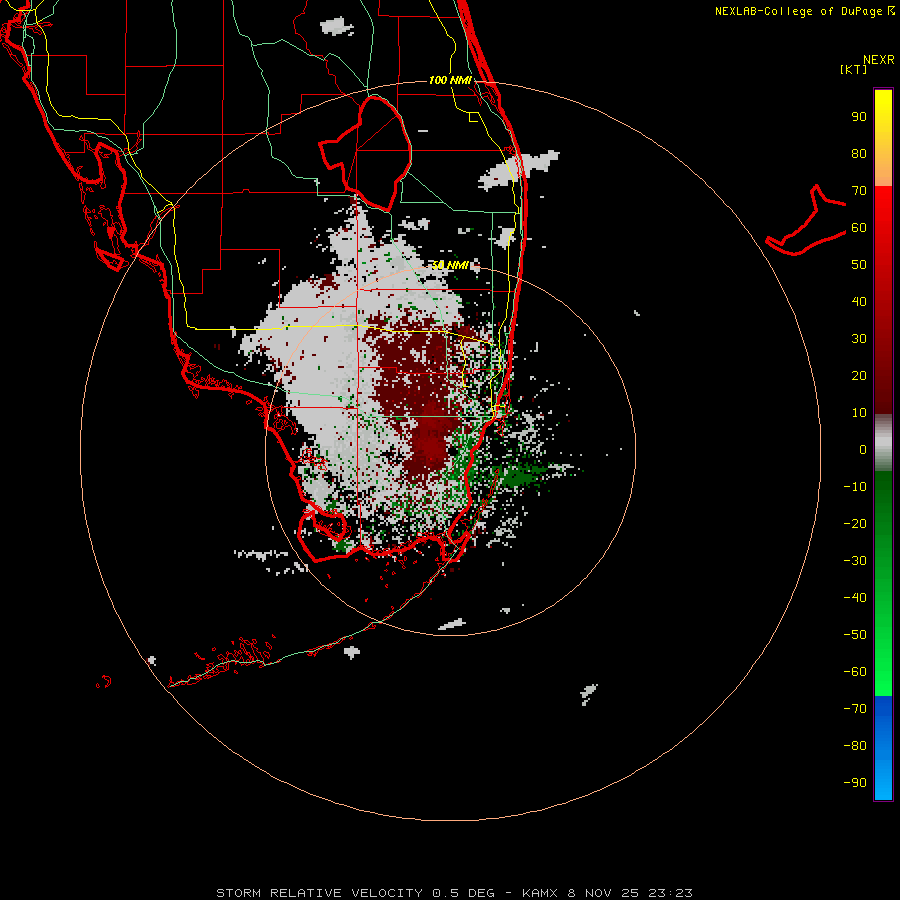Pick the gray zero-velocity segment of color bar
This screenshot has height=900, width=900.
[883, 443]
